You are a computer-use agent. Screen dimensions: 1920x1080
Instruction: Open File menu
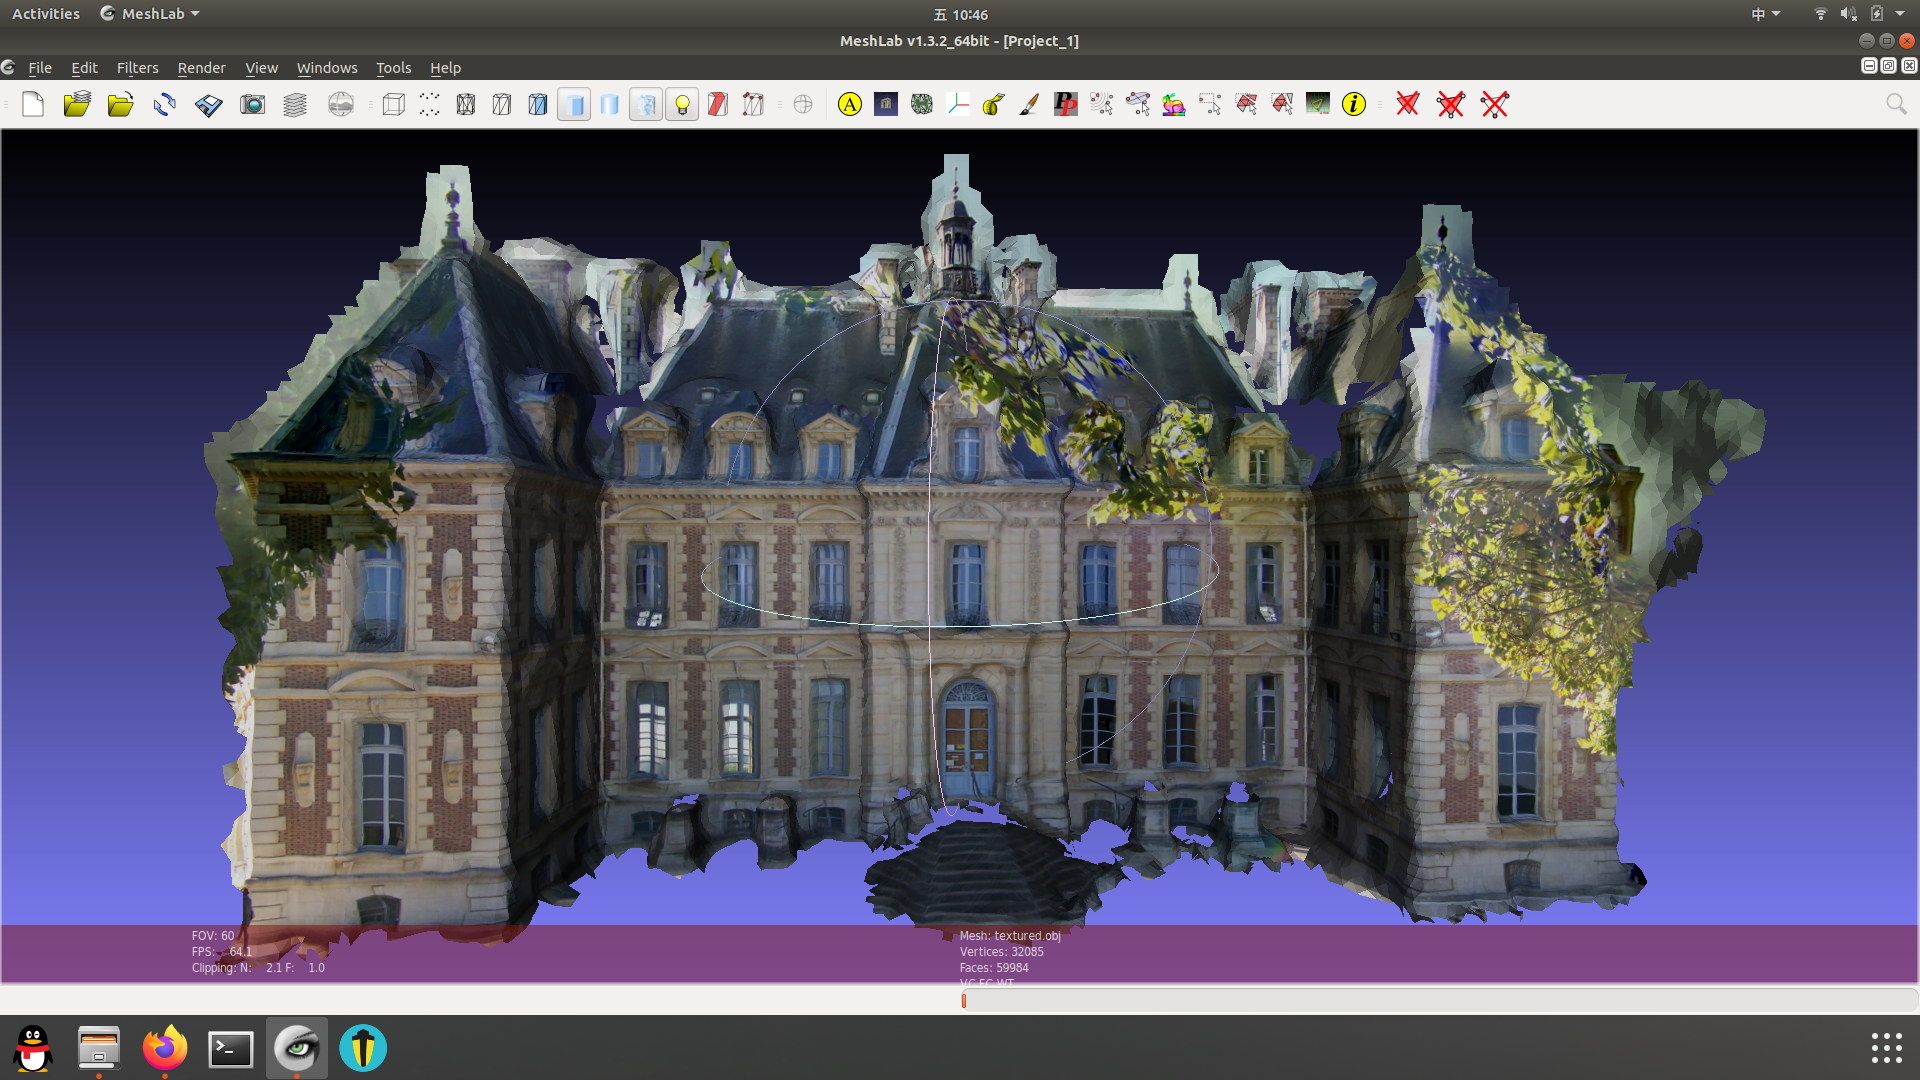[40, 68]
